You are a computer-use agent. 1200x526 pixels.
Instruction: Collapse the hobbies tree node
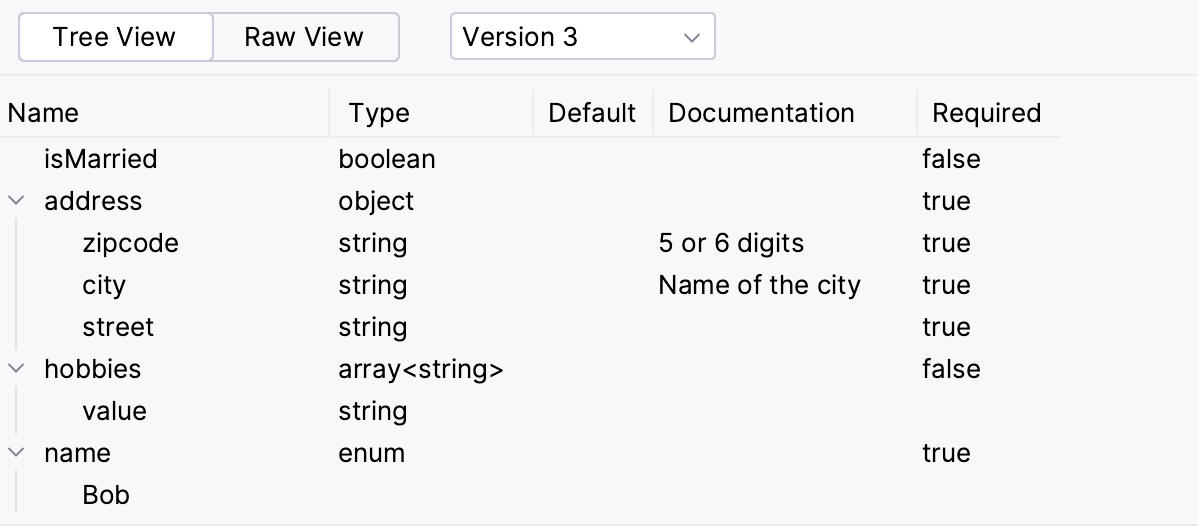(x=16, y=369)
